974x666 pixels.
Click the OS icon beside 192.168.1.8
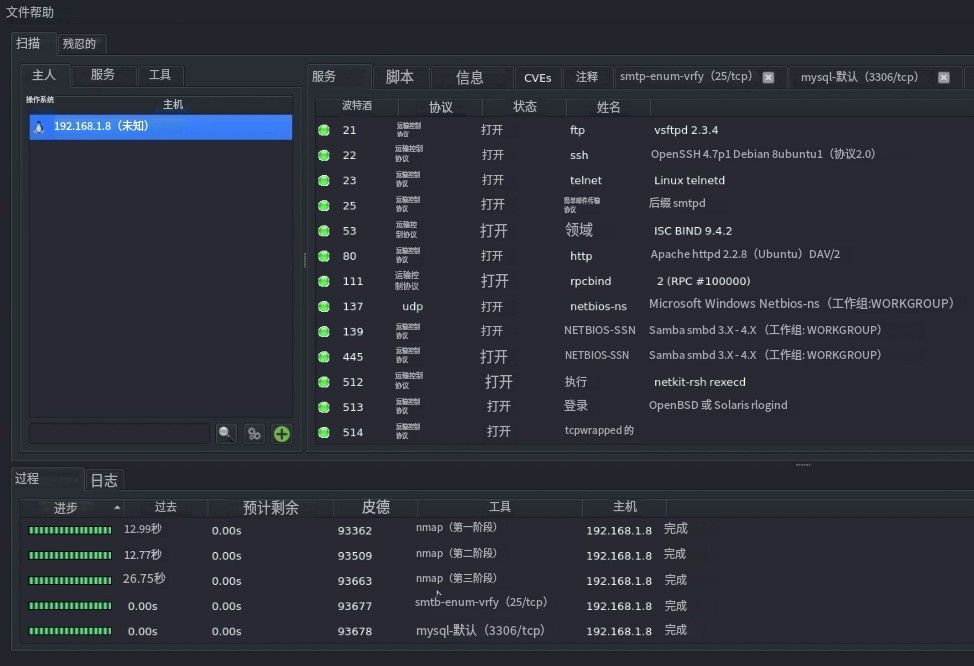click(38, 127)
